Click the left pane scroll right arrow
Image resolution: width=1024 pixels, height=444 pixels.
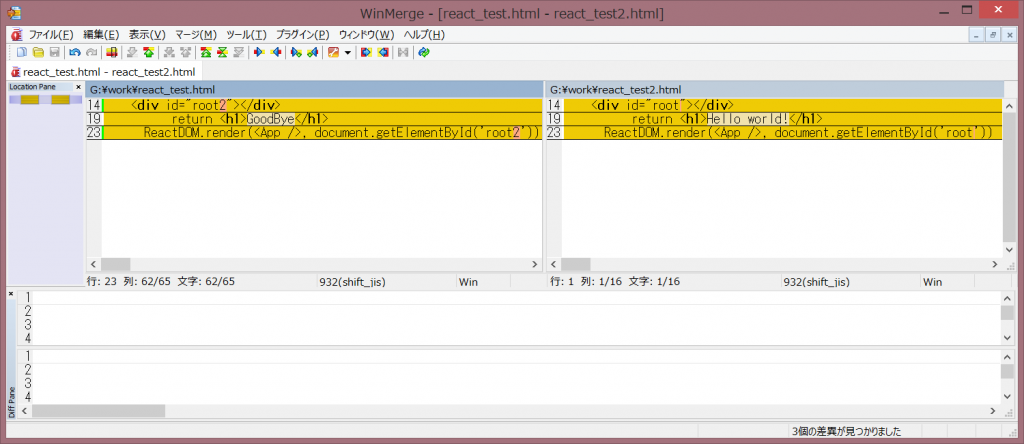(535, 264)
